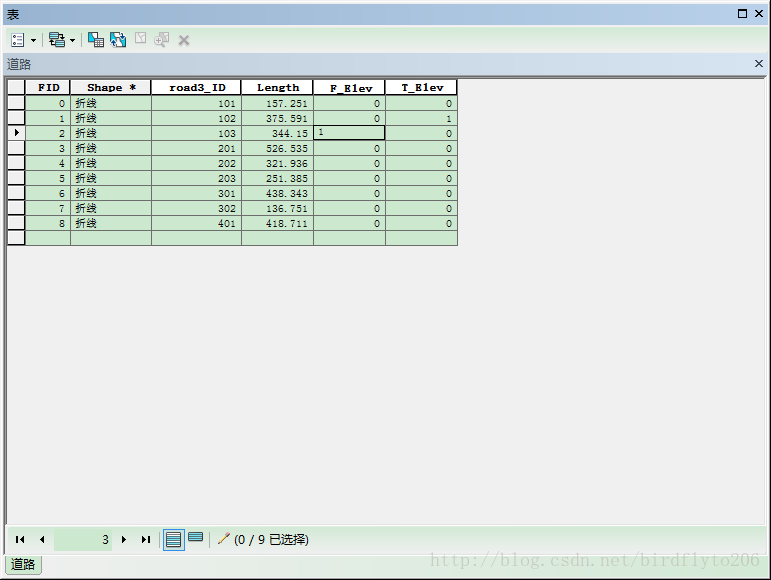Switch to the 道路 bottom tab
Viewport: 771px width, 580px height.
23,564
